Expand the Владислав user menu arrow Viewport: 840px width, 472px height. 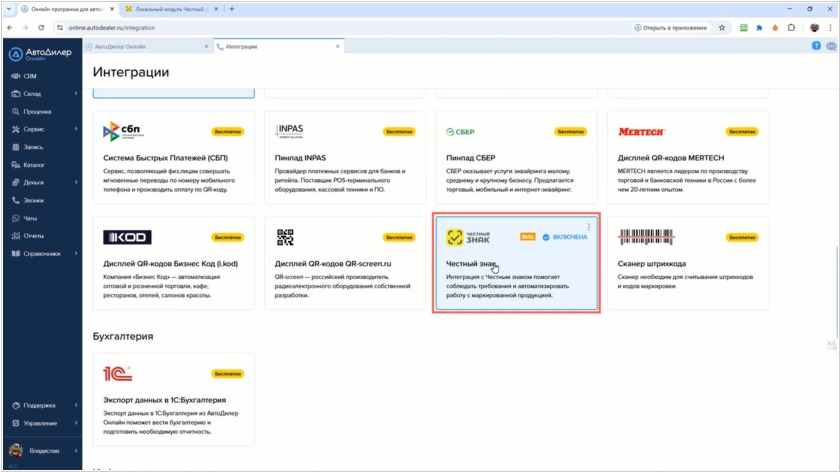click(76, 451)
